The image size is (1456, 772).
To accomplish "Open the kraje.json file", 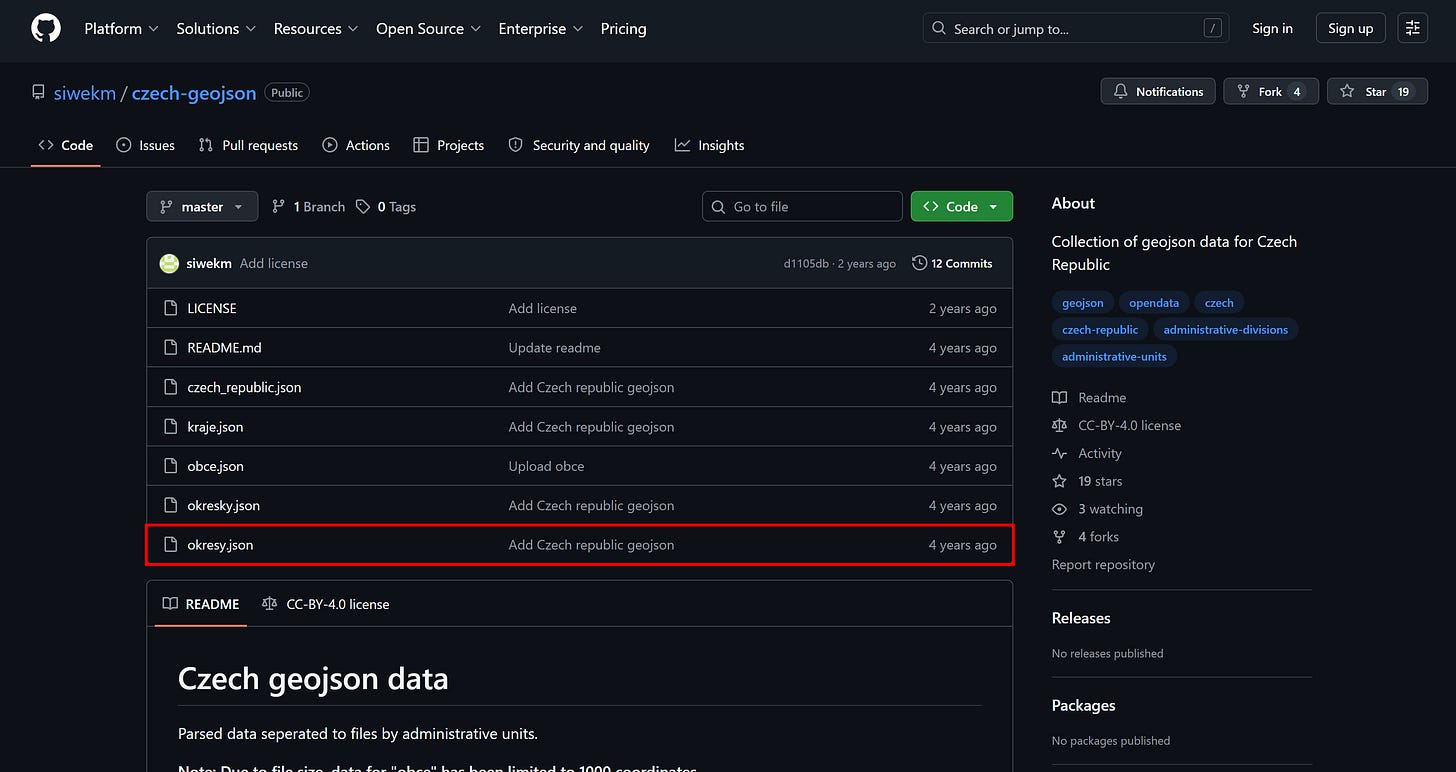I will [x=215, y=427].
